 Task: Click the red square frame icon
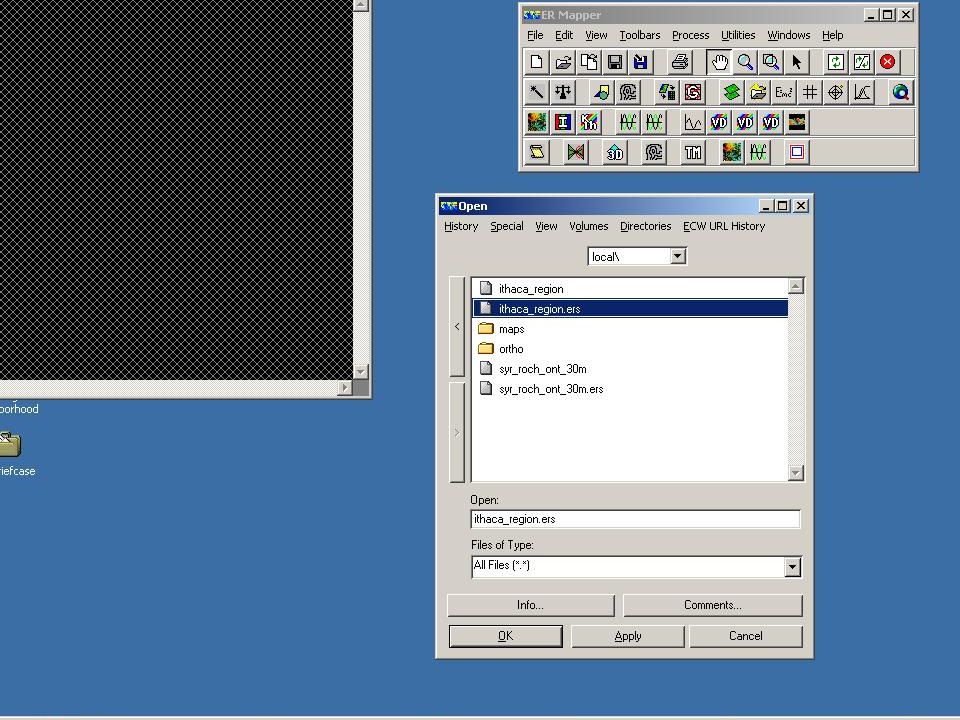797,152
